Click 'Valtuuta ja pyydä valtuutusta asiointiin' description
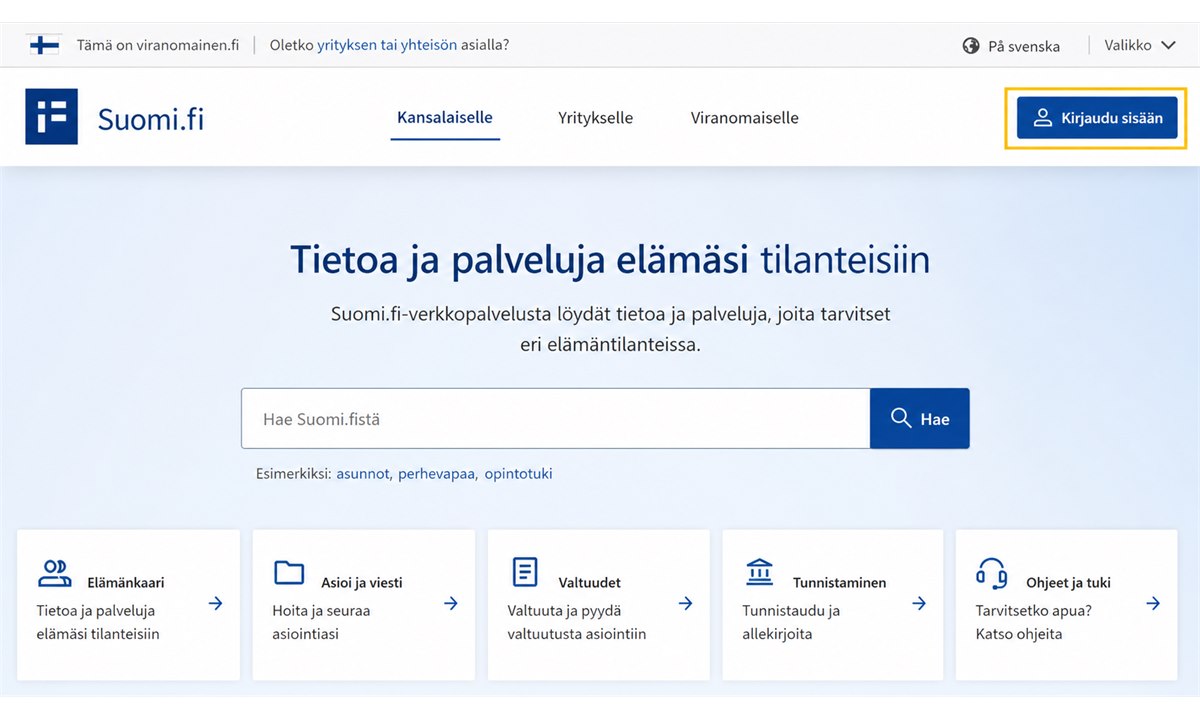 (x=577, y=622)
